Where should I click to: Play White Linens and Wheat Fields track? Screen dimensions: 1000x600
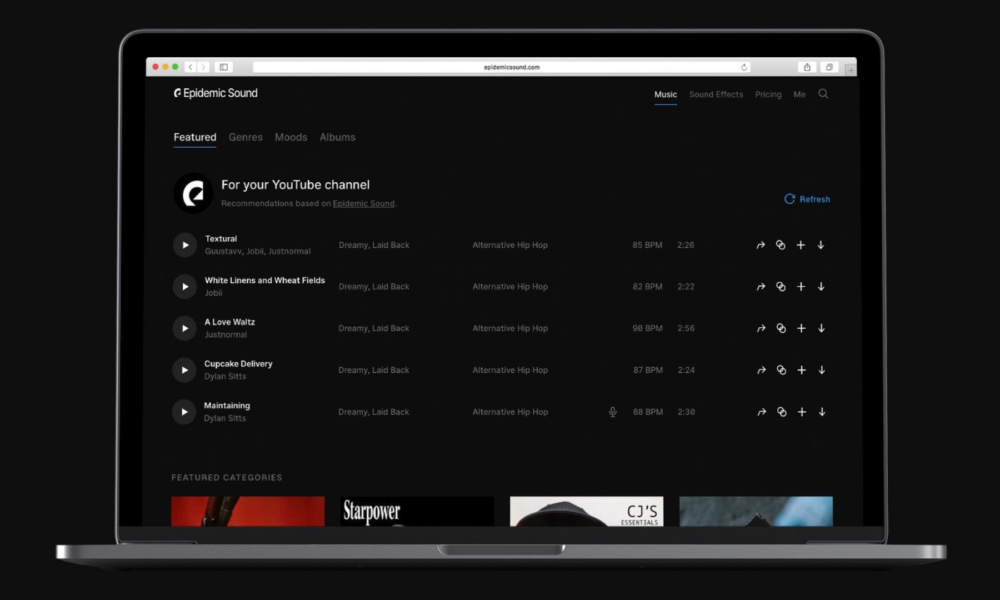[185, 286]
